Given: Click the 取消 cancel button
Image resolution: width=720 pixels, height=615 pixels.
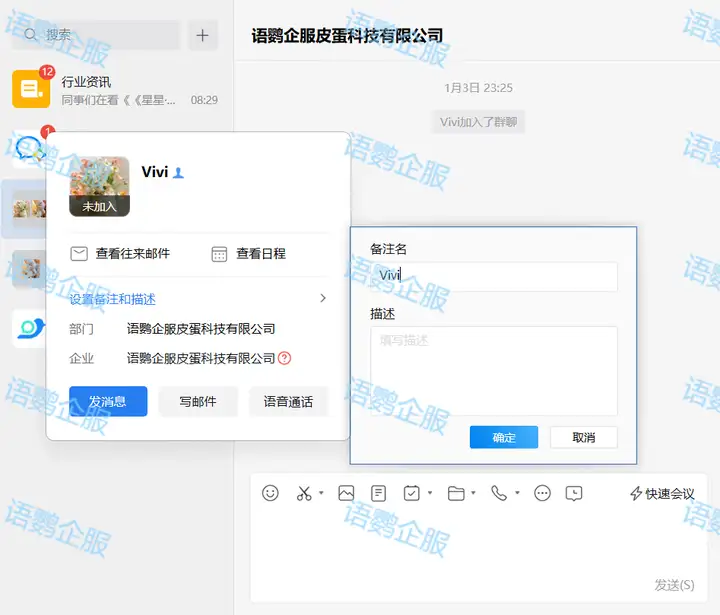Looking at the screenshot, I should (x=583, y=438).
